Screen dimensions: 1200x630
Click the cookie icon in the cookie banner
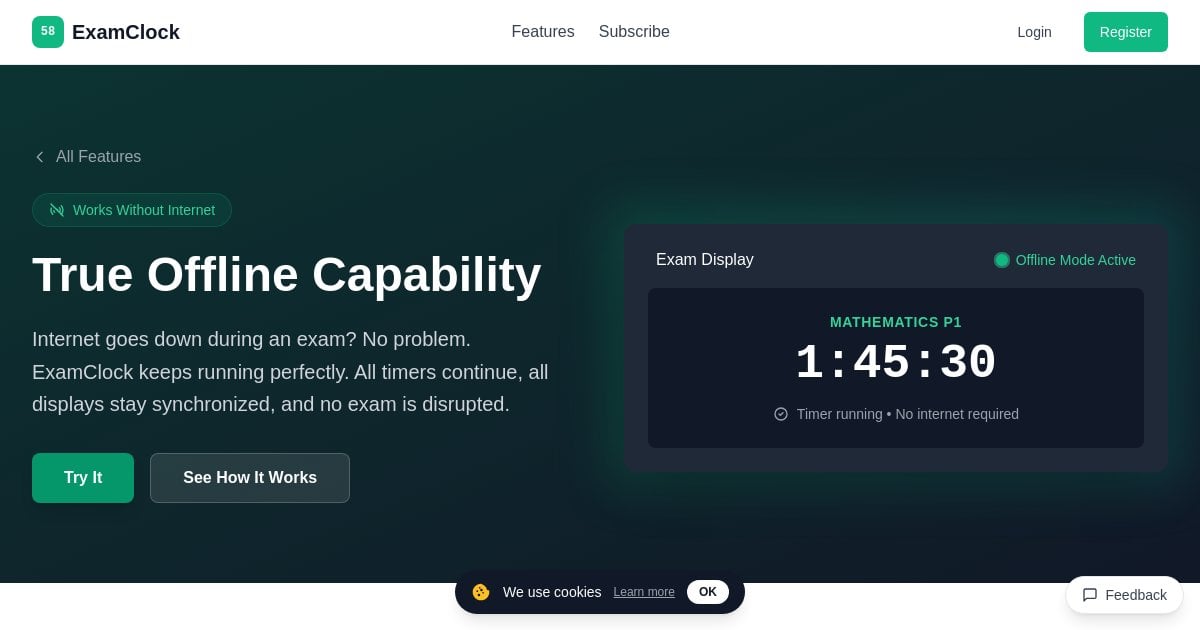[x=481, y=592]
